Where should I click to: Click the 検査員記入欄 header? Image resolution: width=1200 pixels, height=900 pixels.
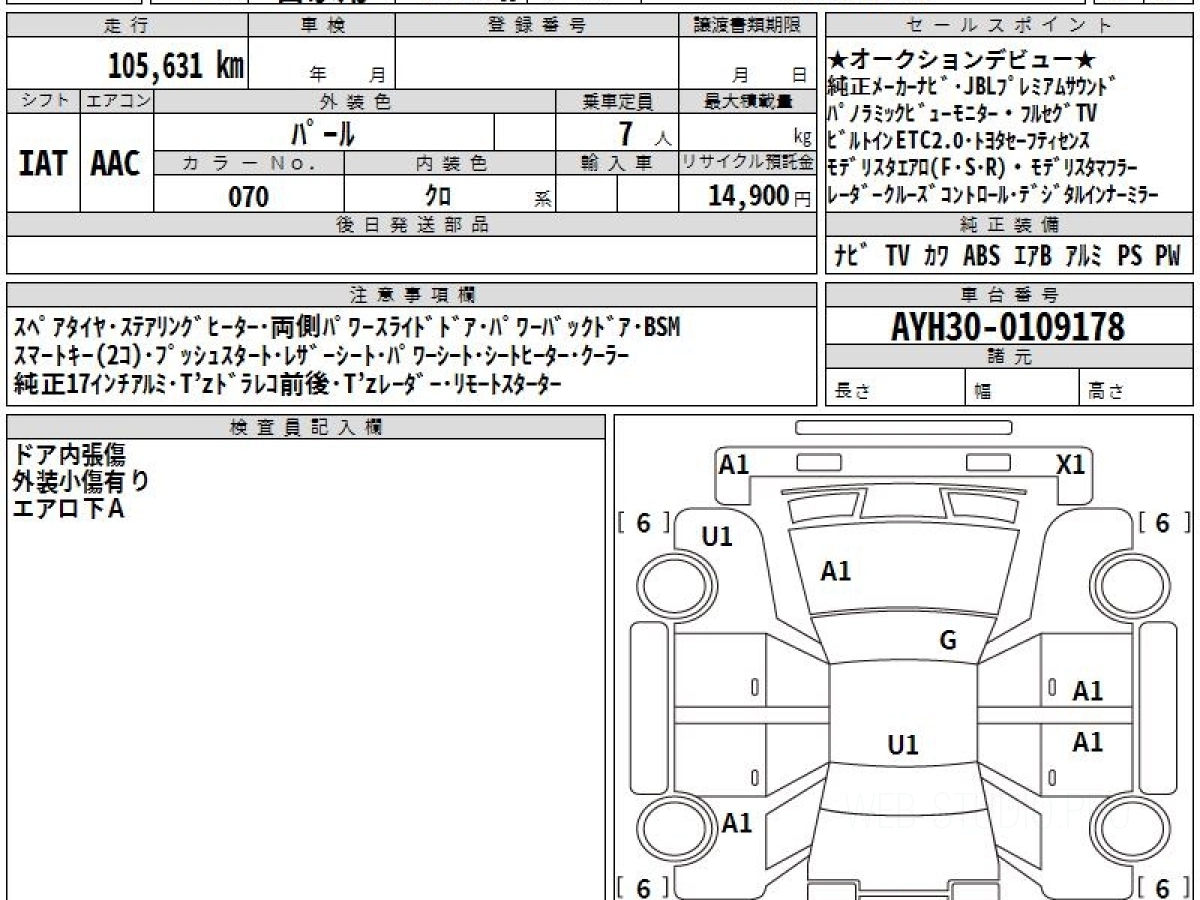[306, 426]
